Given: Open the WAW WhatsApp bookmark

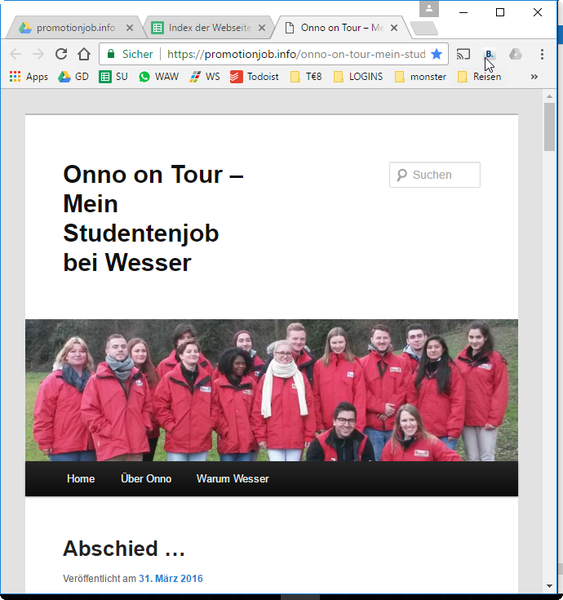Looking at the screenshot, I should click(159, 77).
